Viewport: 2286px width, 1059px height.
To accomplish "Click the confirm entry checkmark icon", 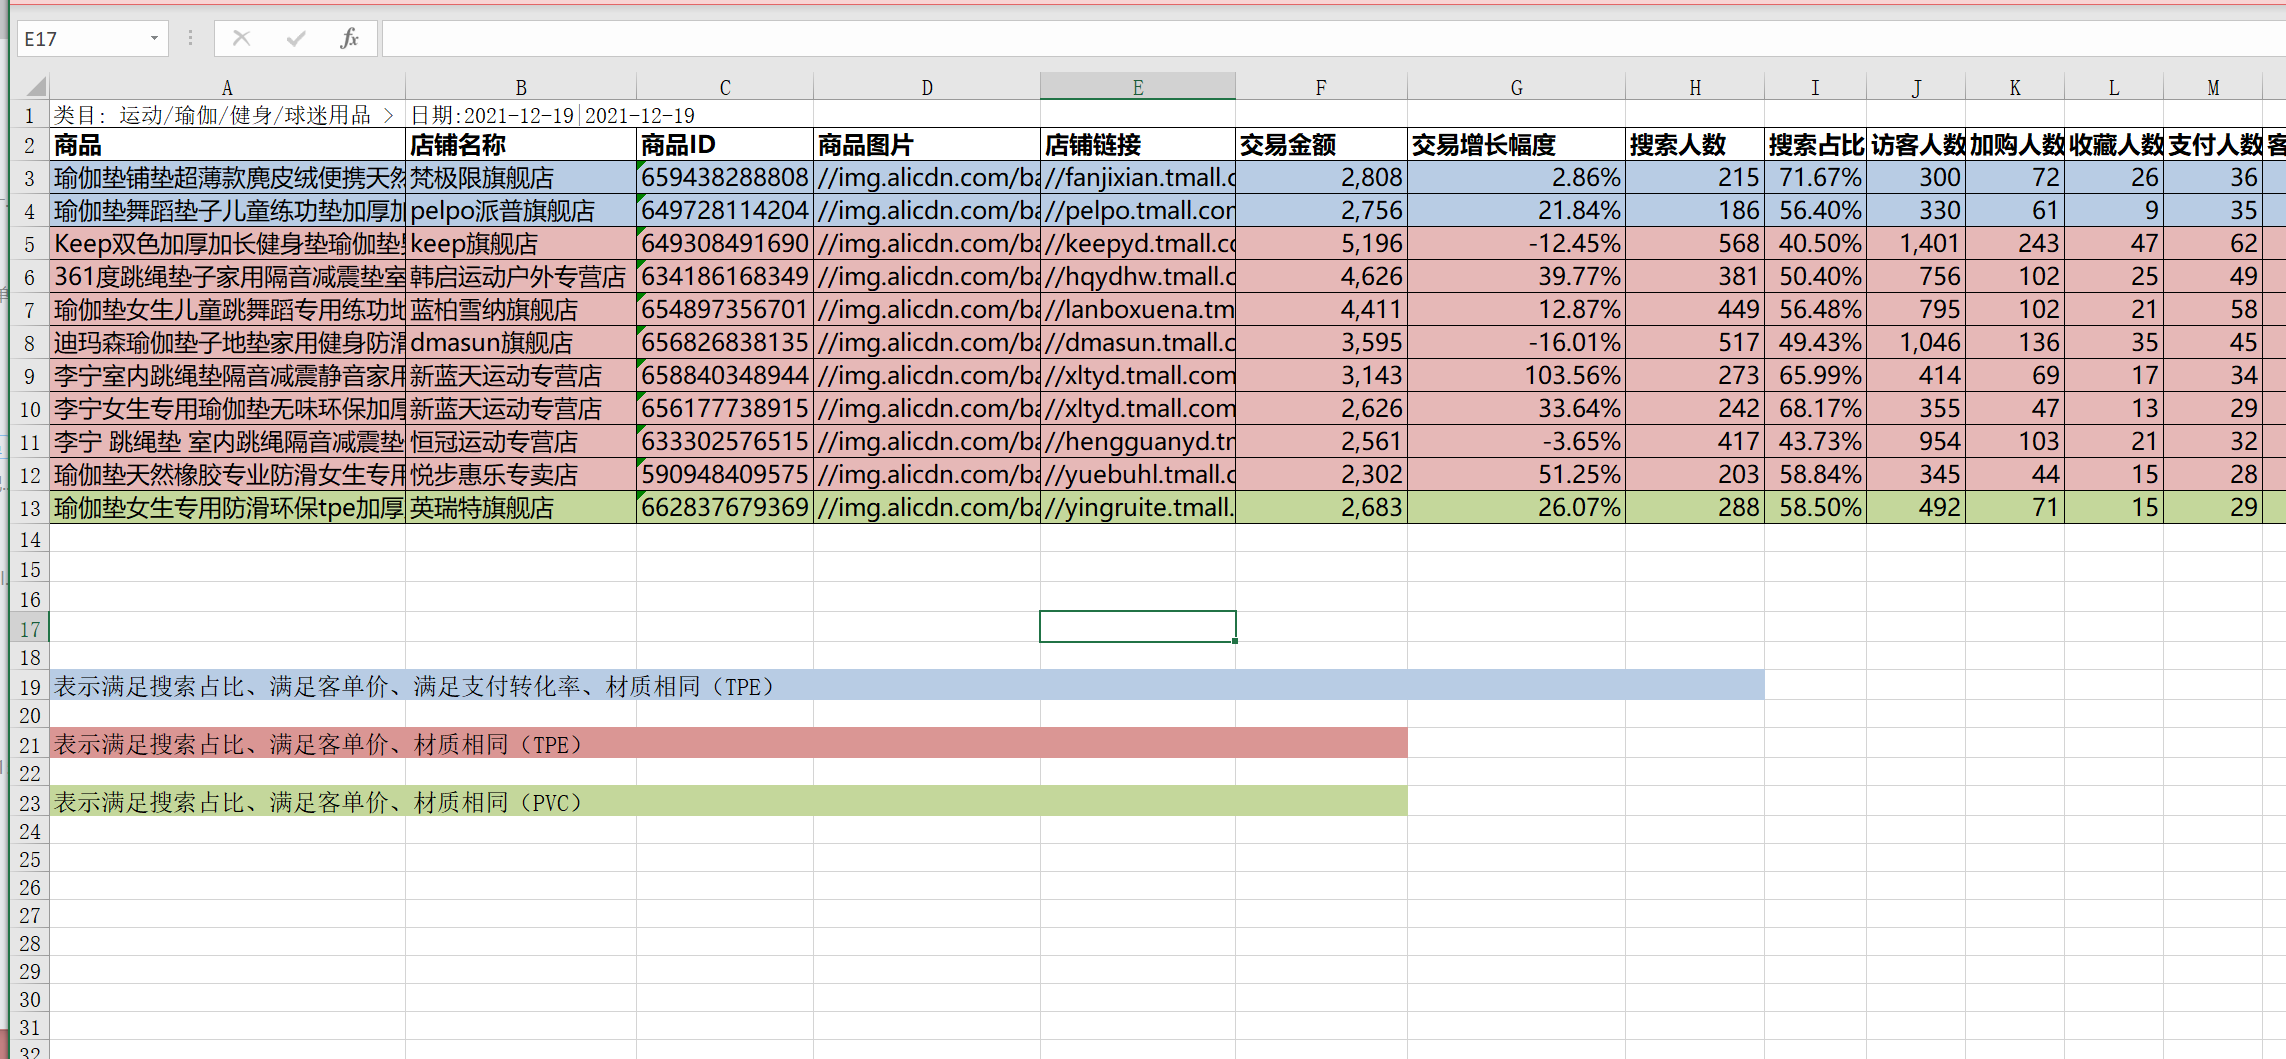I will click(x=296, y=39).
